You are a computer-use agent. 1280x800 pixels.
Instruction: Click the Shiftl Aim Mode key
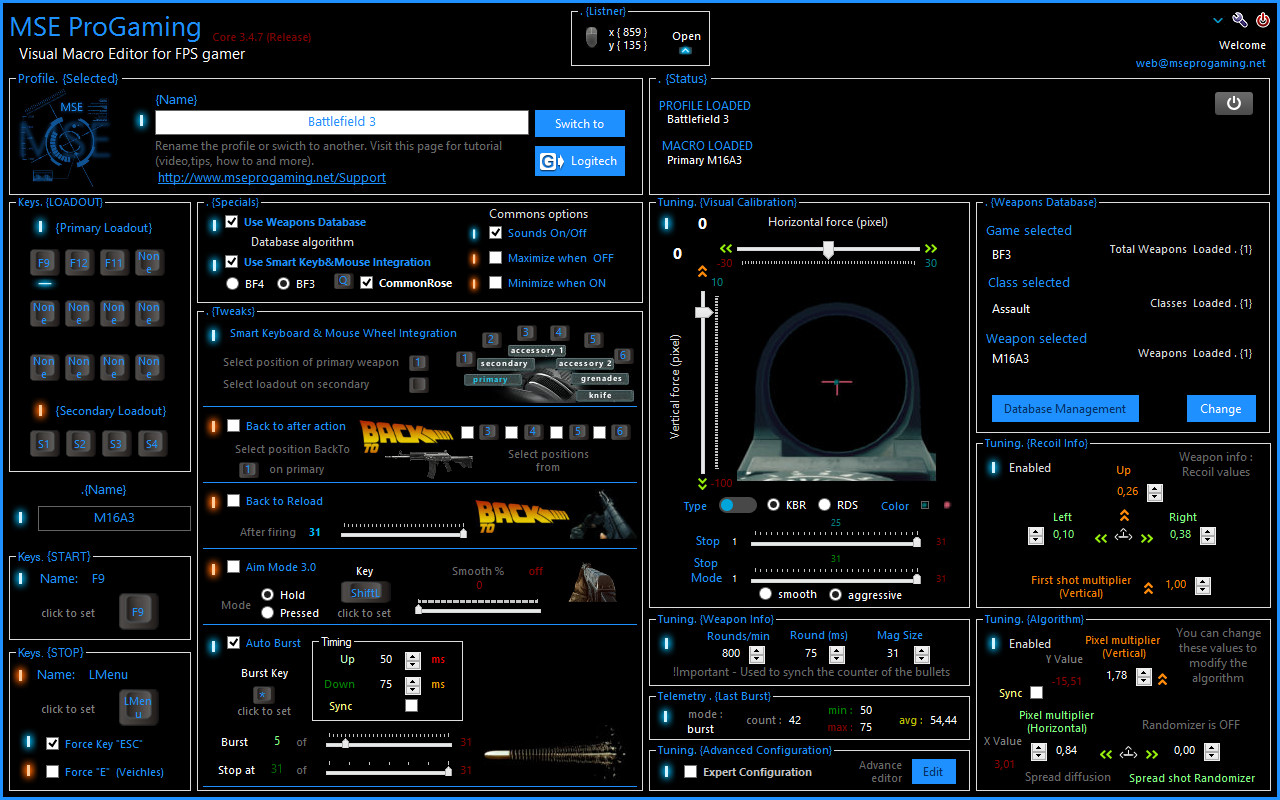[365, 593]
